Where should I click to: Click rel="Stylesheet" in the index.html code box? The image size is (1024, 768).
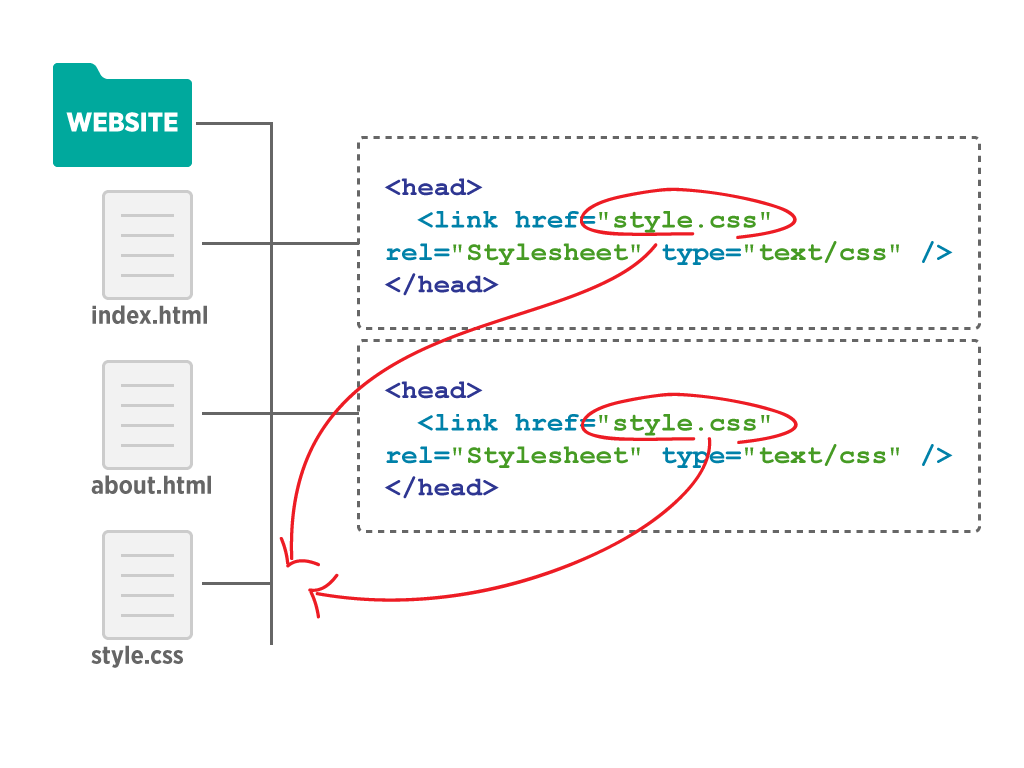pos(514,253)
